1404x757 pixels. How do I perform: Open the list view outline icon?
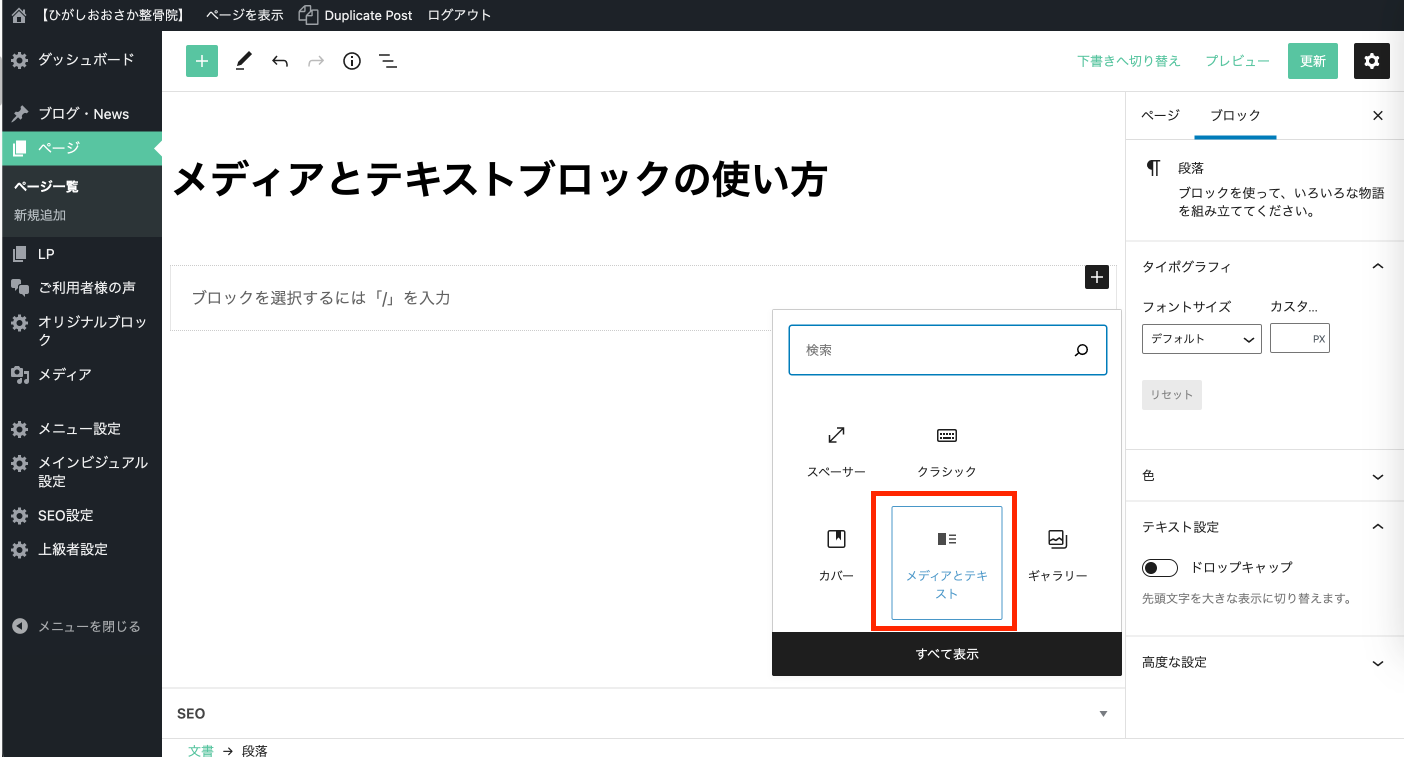(x=388, y=61)
